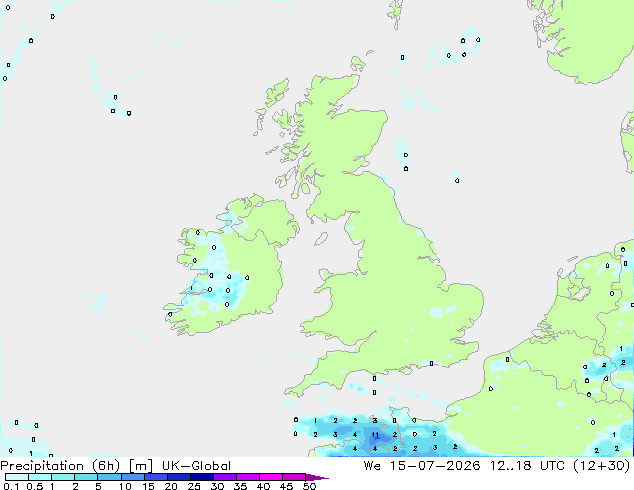This screenshot has height=490, width=634.
Task: Click the '25' legend scale label
Action: 194,486
